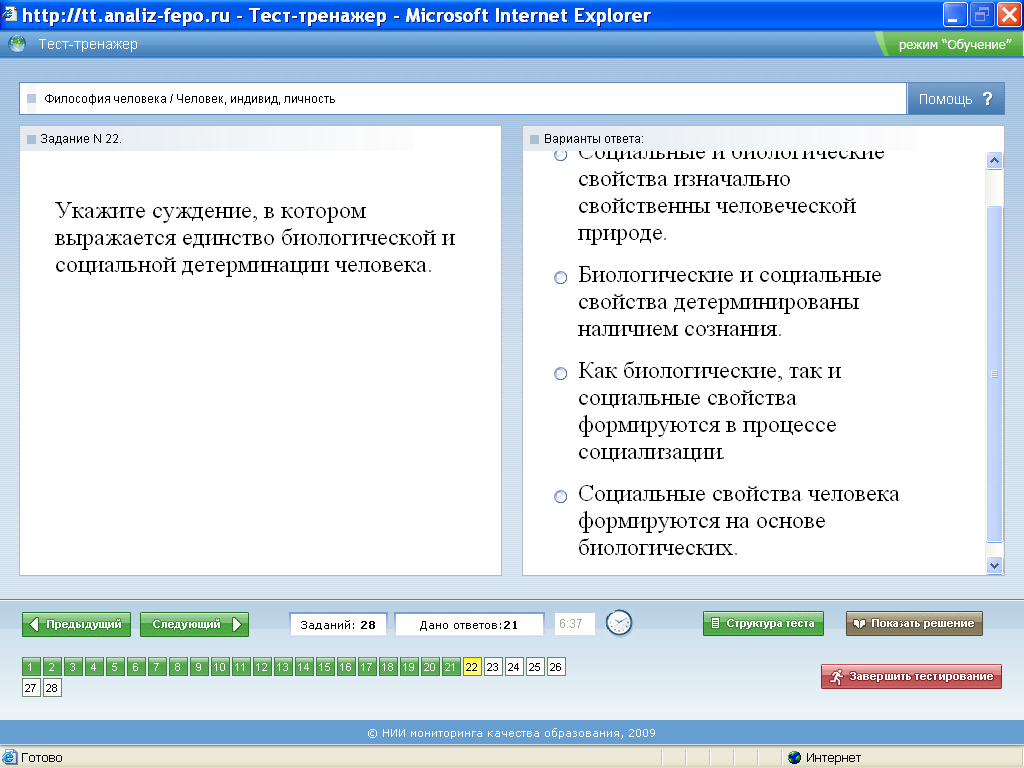Screen dimensions: 1024x768
Task: Jump to question 17
Action: click(366, 667)
